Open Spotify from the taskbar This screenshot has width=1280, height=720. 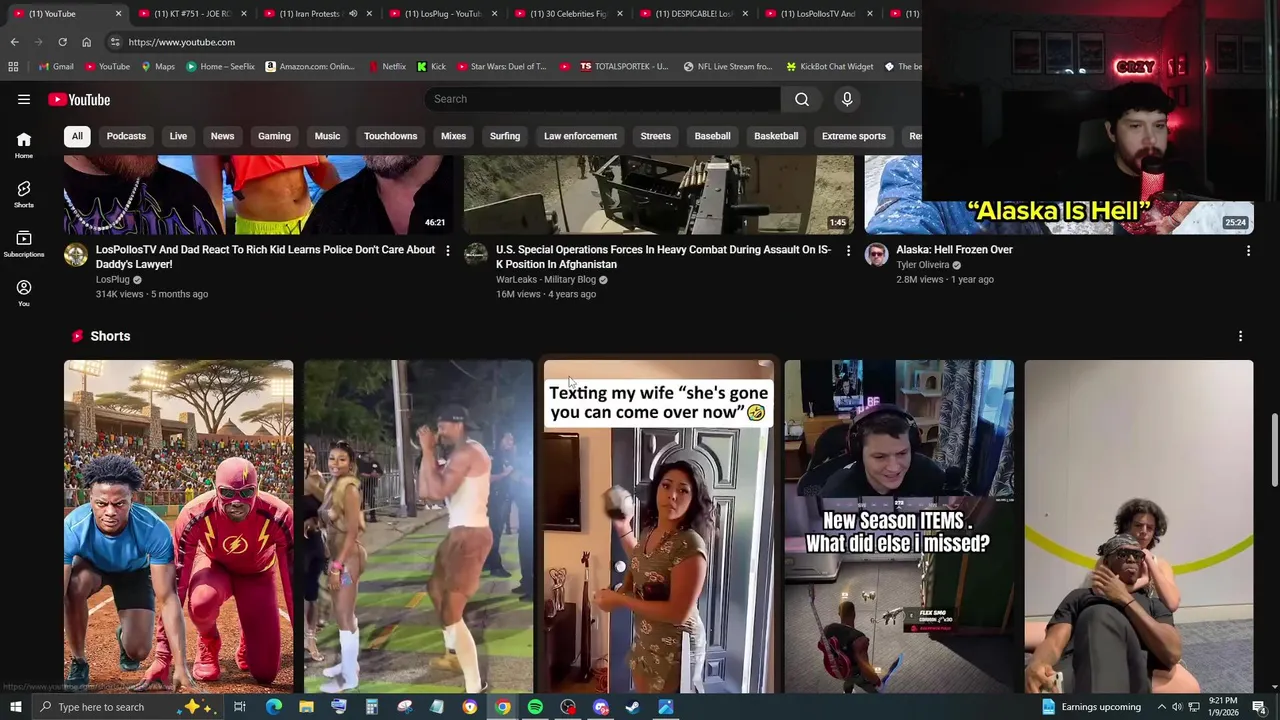pos(535,707)
